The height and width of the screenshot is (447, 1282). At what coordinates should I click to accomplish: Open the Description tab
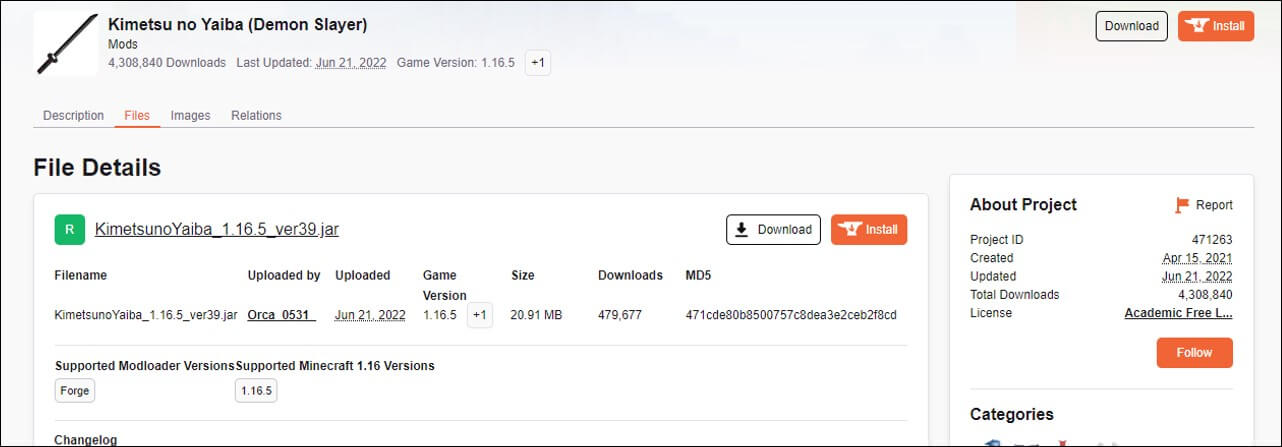point(73,115)
